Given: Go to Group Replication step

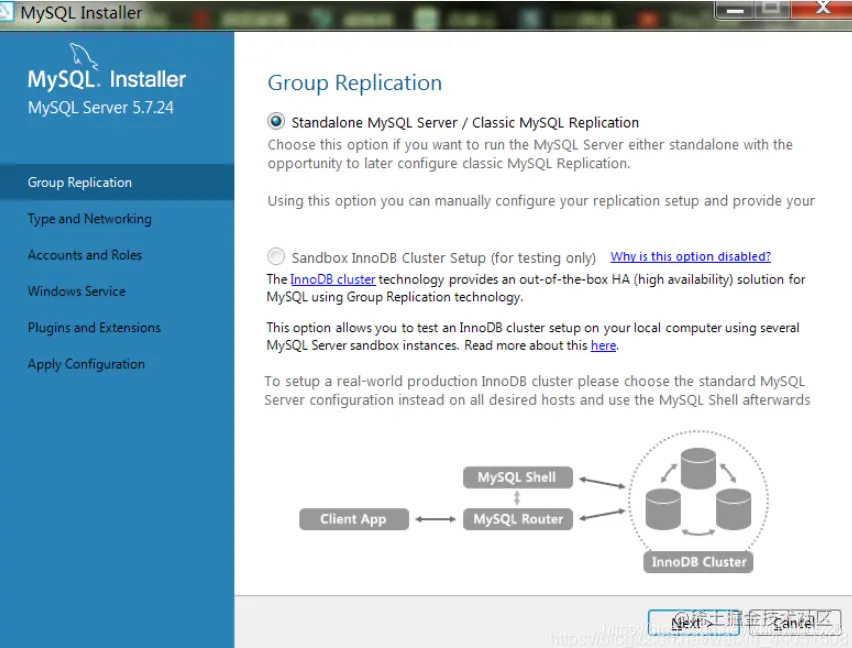Looking at the screenshot, I should click(x=117, y=182).
